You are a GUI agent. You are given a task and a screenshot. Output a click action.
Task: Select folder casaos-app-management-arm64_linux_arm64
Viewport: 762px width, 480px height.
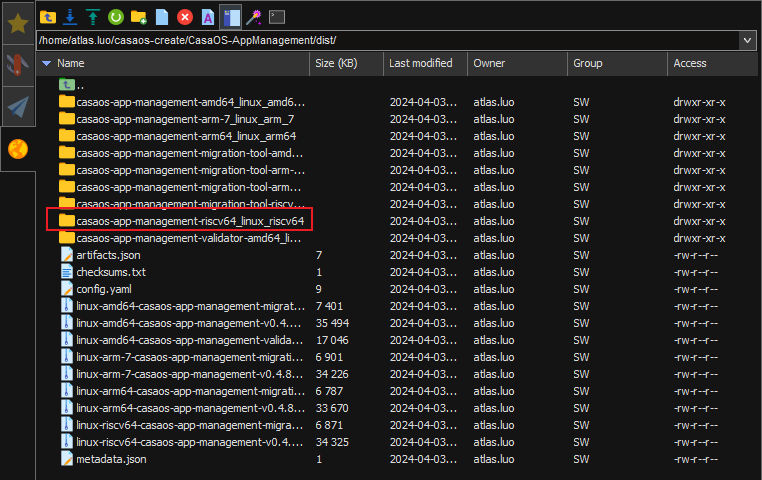click(x=186, y=137)
